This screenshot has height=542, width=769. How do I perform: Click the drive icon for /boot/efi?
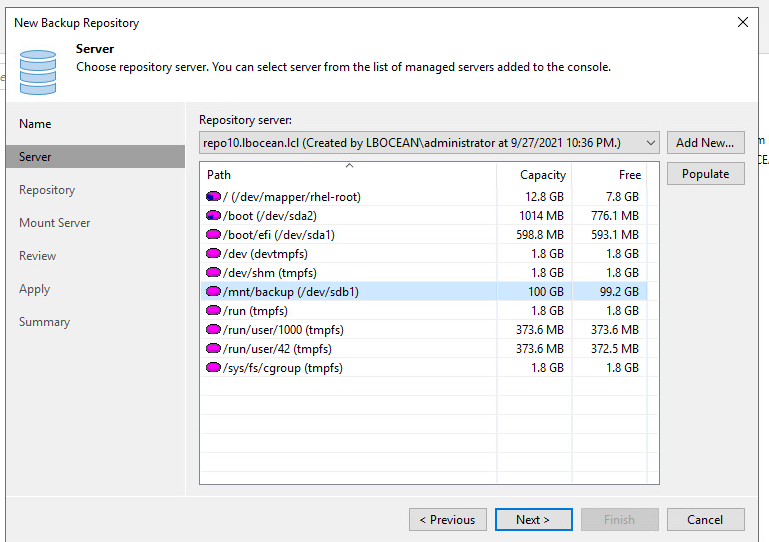(213, 235)
